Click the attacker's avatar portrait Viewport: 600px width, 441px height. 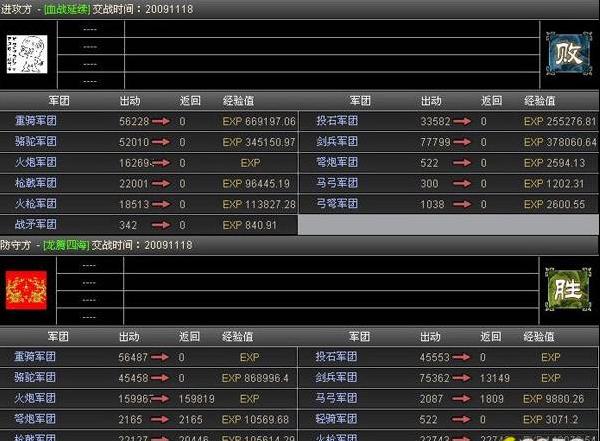(x=27, y=52)
